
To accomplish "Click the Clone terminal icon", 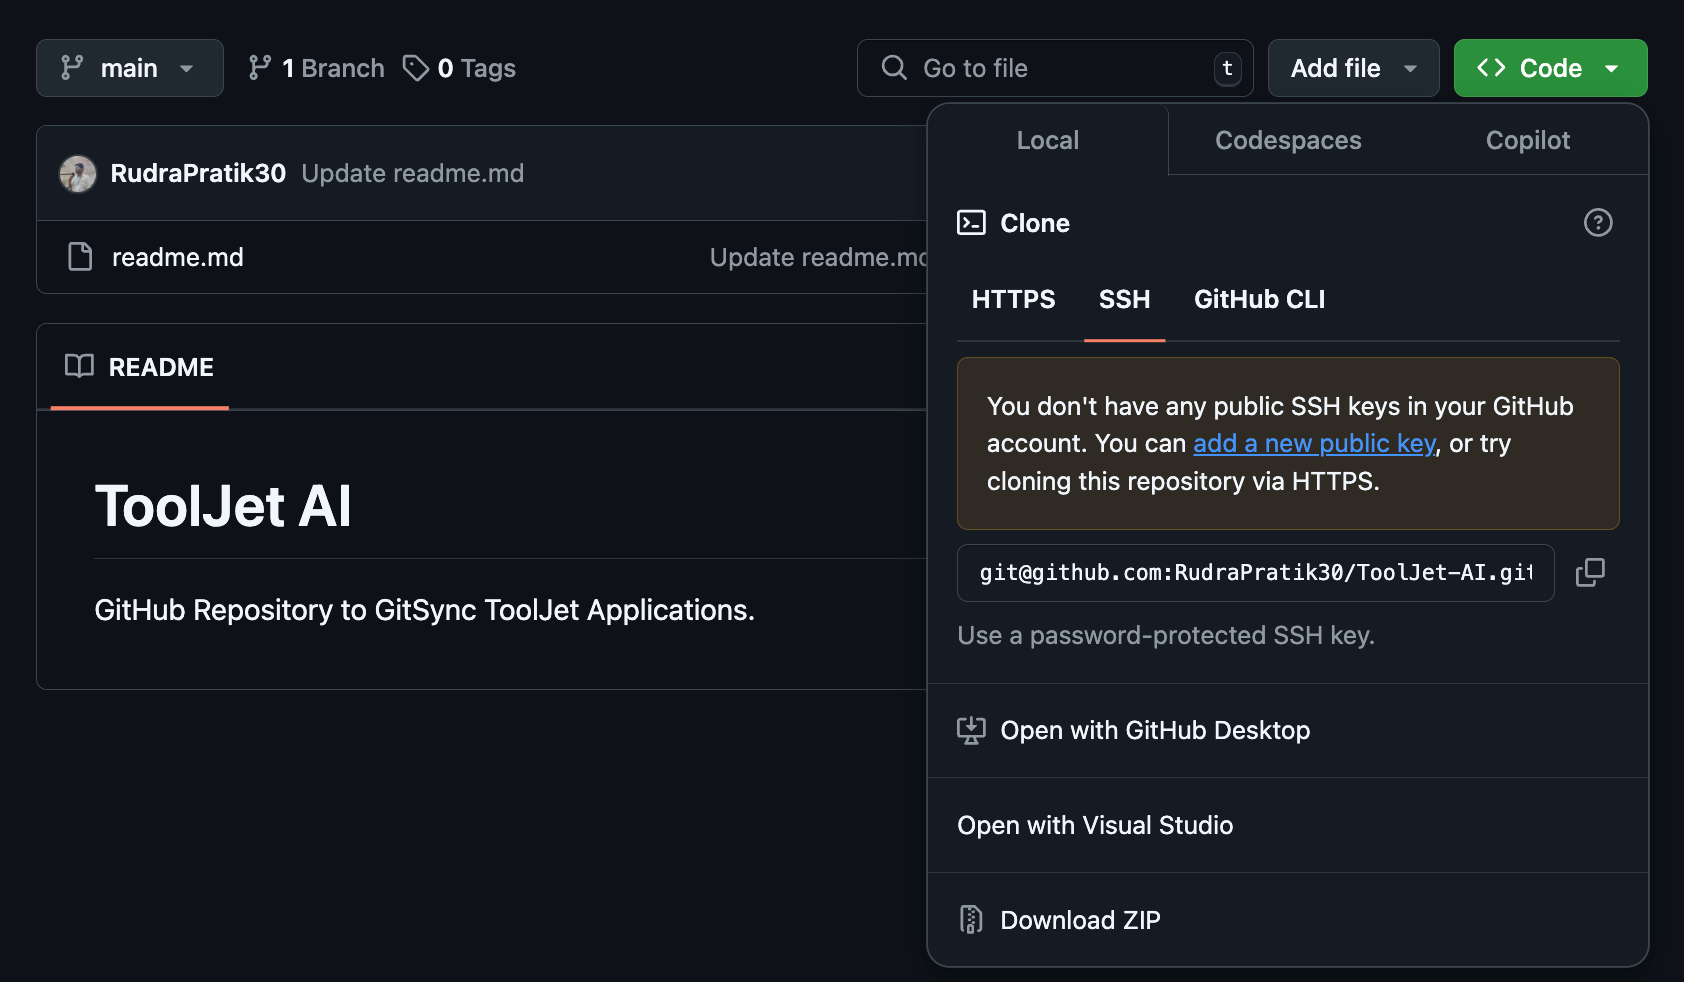I will (971, 223).
